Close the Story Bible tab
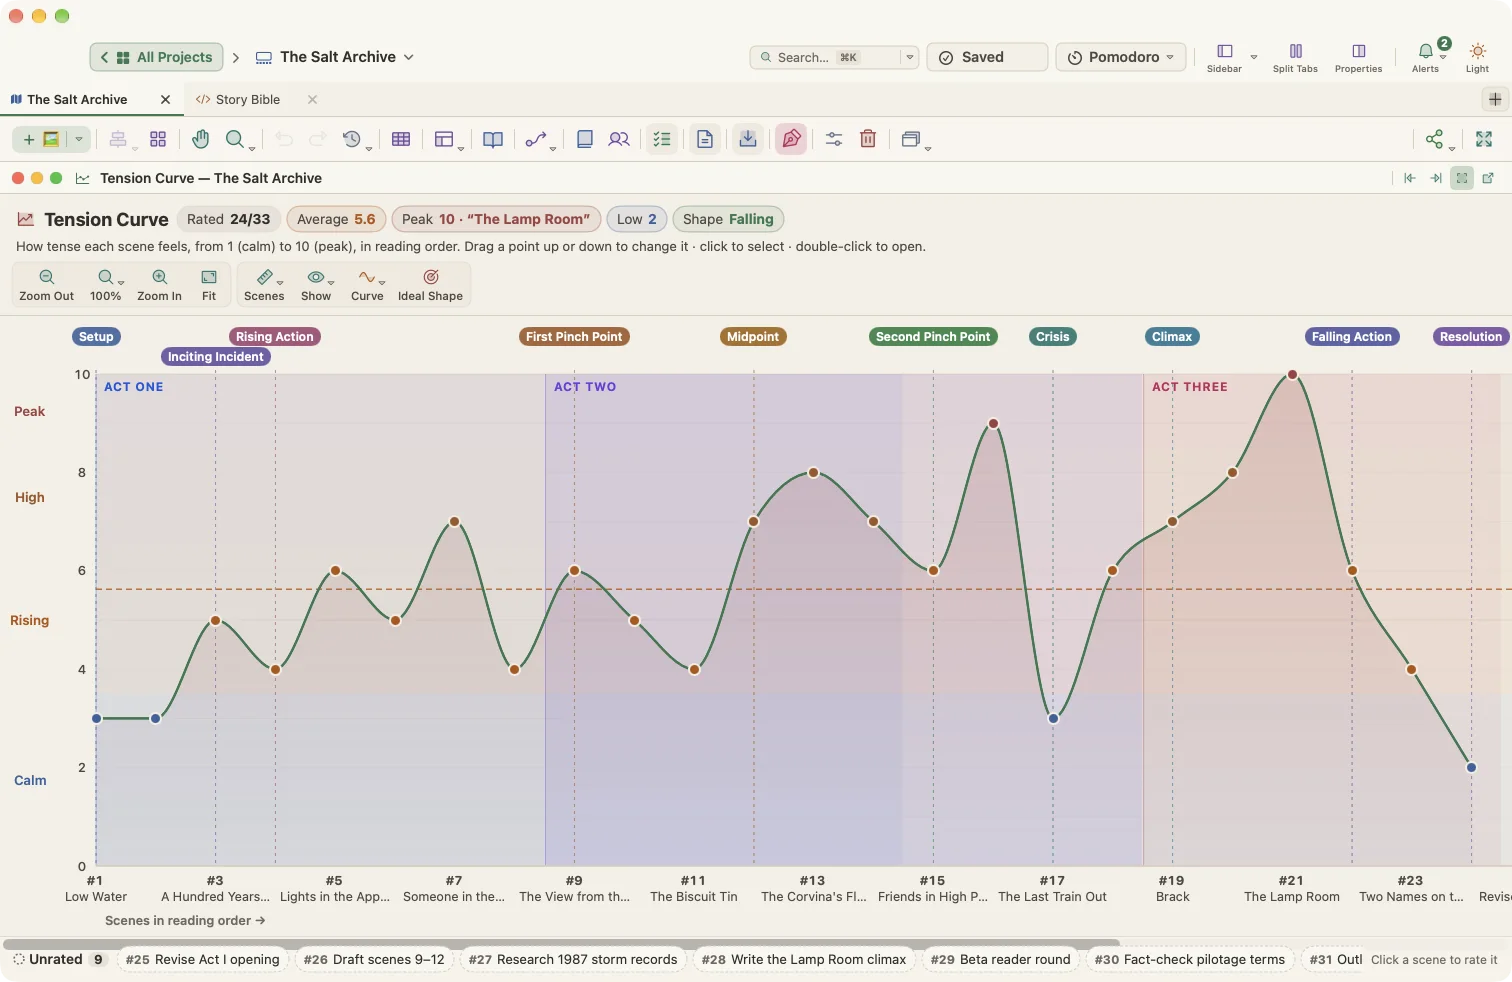The image size is (1512, 982). 312,99
